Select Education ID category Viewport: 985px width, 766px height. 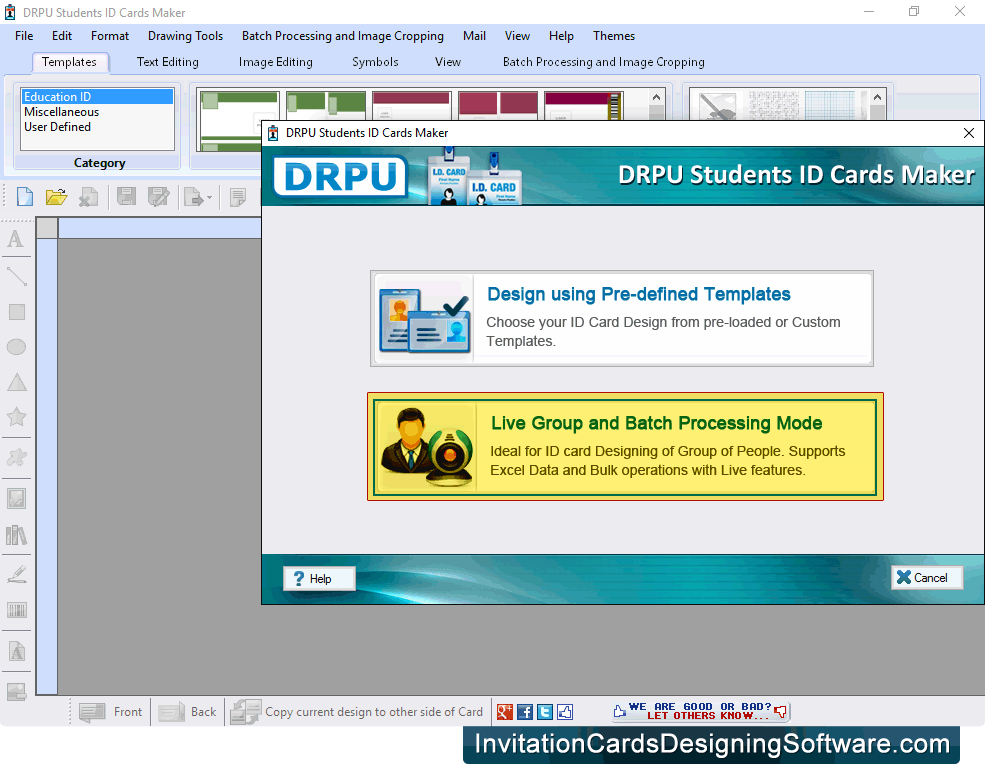click(x=97, y=97)
